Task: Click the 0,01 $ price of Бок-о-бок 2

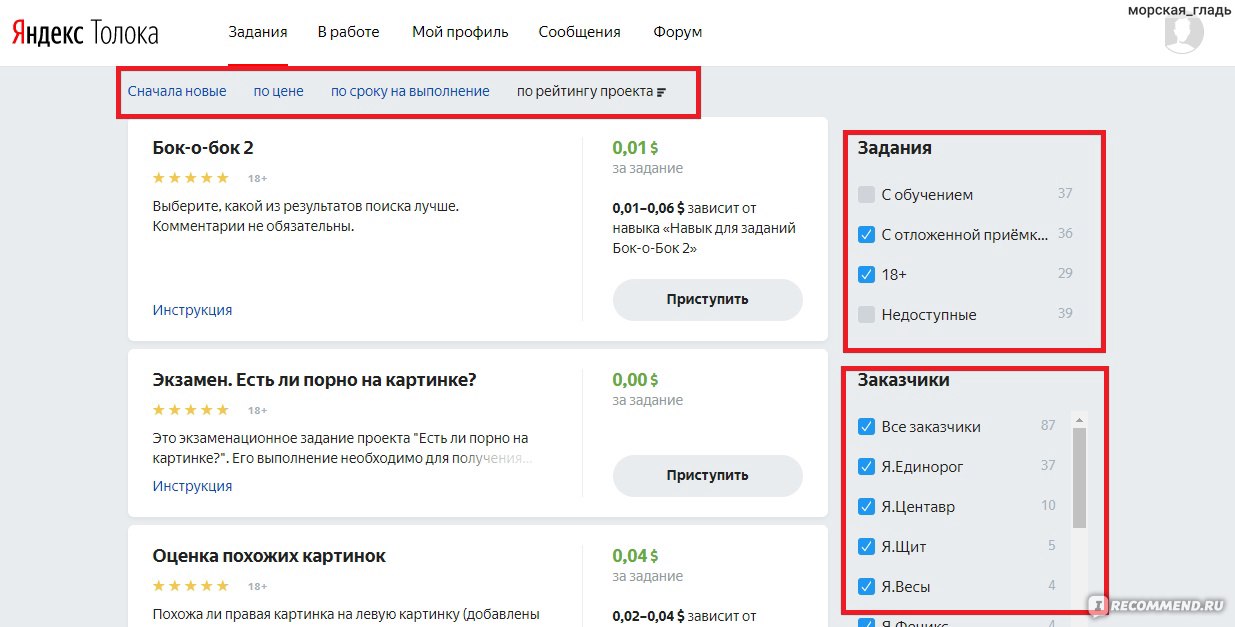Action: point(636,148)
